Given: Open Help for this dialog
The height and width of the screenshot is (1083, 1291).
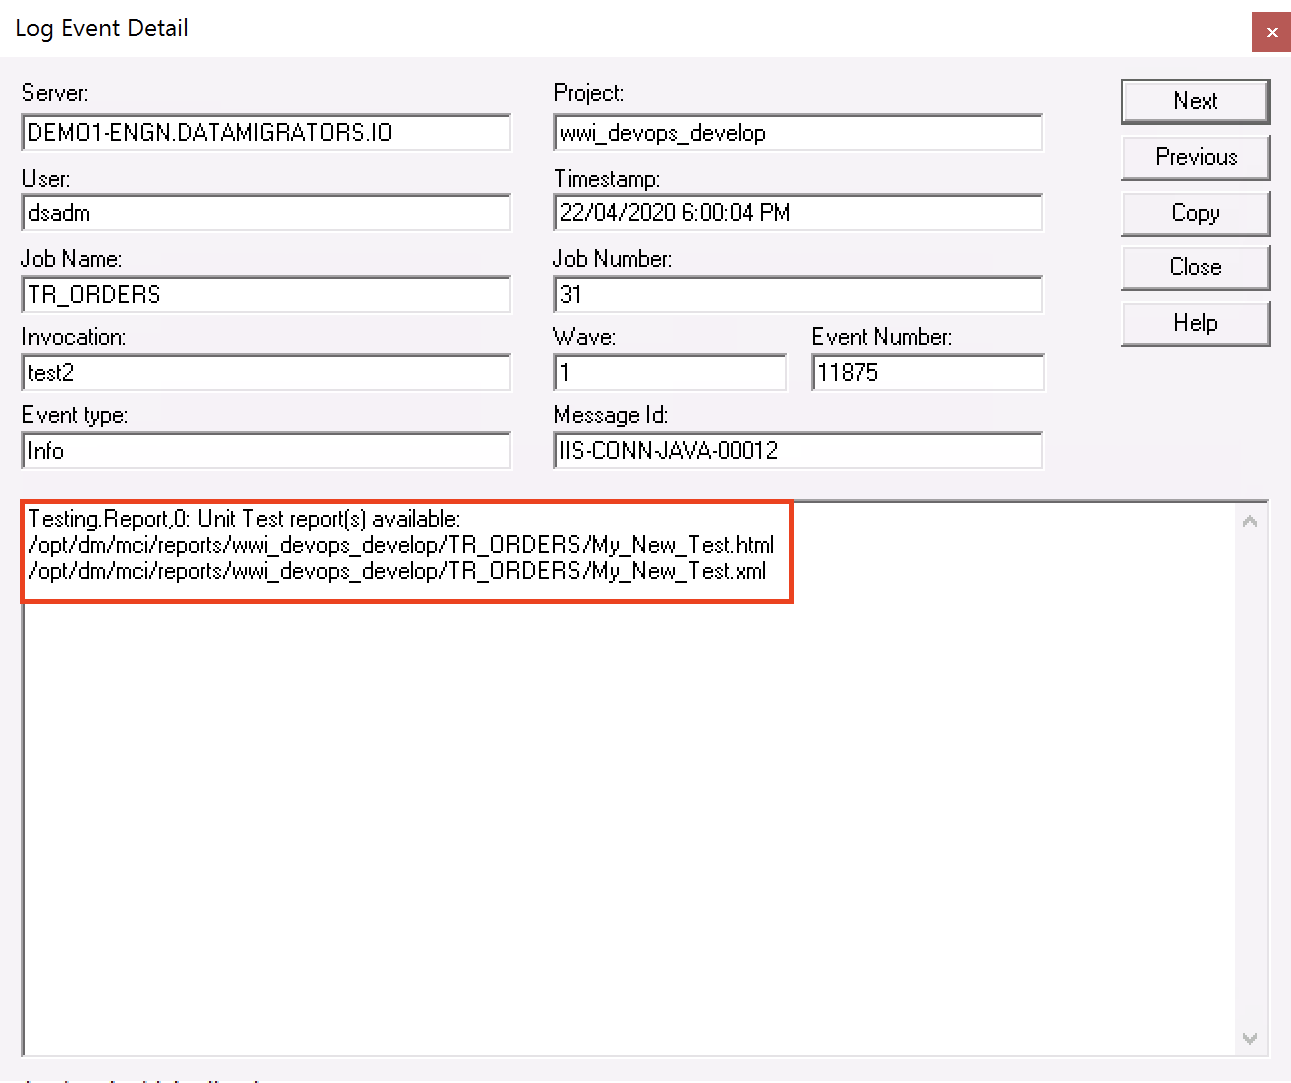Looking at the screenshot, I should (1195, 323).
